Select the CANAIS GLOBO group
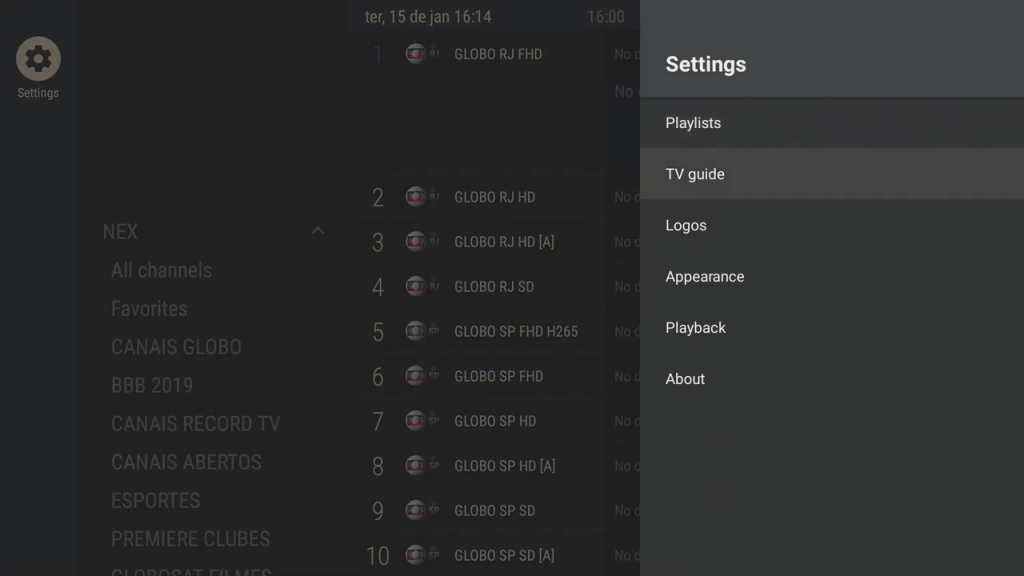 tap(176, 347)
